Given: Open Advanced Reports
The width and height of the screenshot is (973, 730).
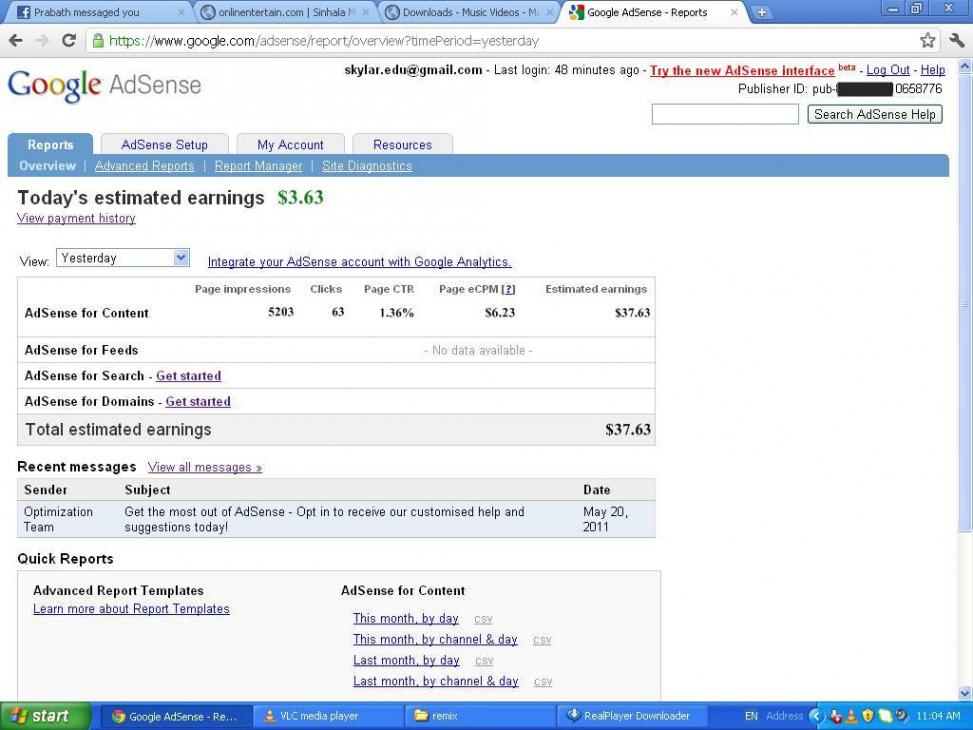Looking at the screenshot, I should click(145, 166).
